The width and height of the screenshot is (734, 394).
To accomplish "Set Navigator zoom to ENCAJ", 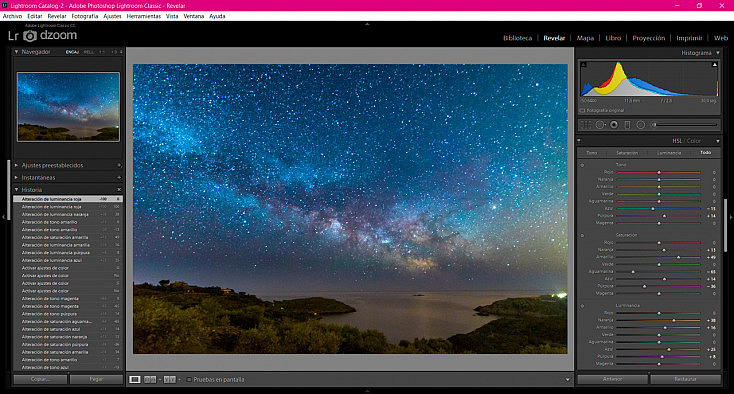I will click(x=72, y=52).
